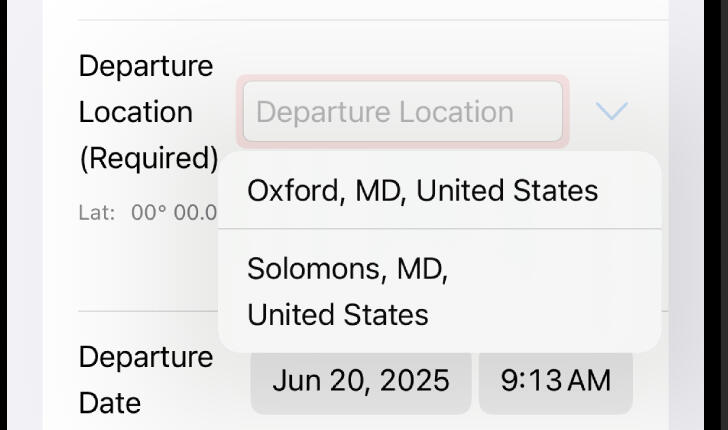Toggle the location suggestions dropdown arrow

611,111
